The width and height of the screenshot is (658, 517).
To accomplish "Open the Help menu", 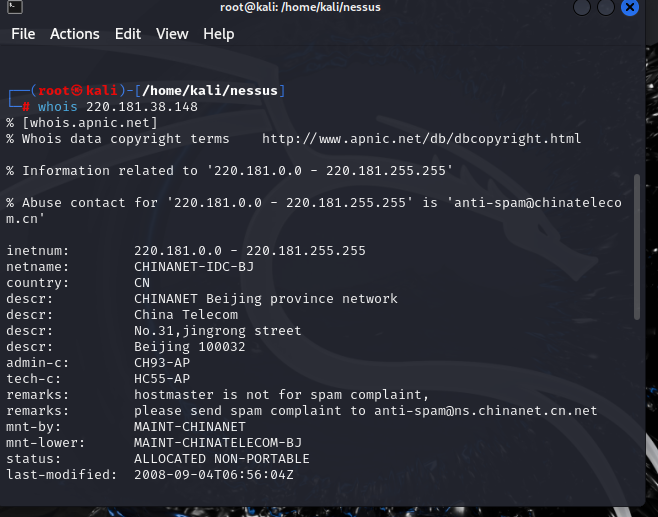I will pos(219,33).
